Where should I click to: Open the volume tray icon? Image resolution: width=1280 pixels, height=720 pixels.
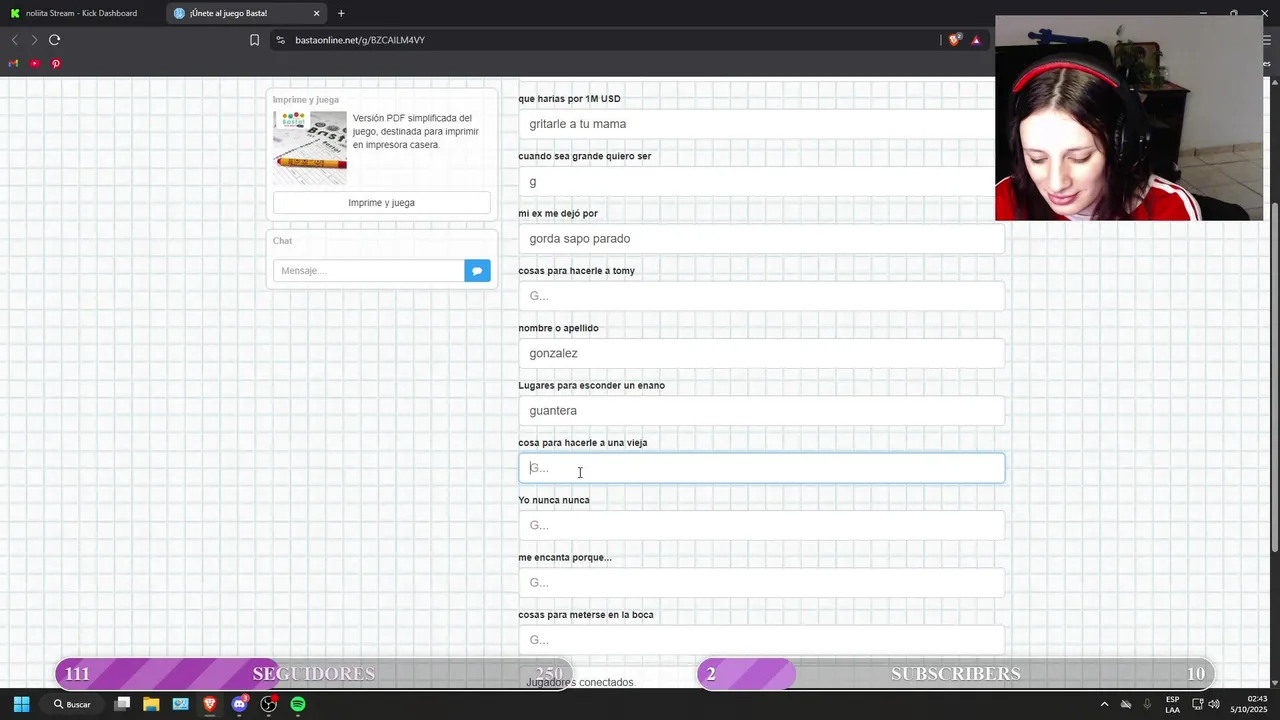coord(1214,704)
